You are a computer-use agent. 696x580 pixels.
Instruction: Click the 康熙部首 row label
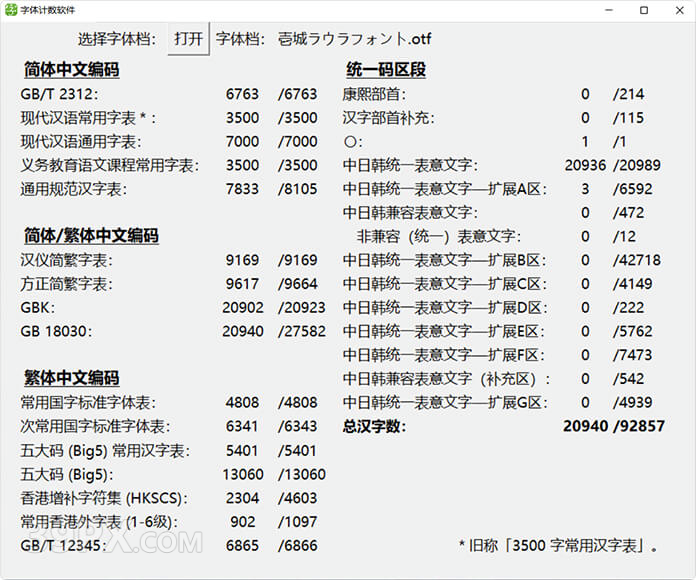[x=374, y=94]
